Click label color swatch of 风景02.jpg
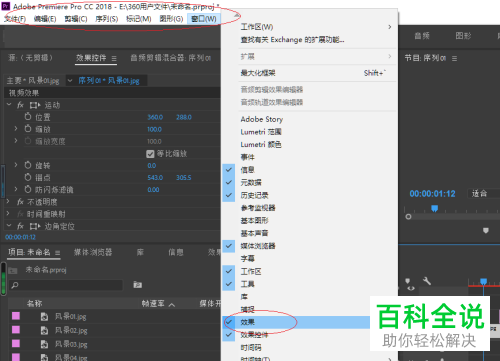 click(x=16, y=330)
